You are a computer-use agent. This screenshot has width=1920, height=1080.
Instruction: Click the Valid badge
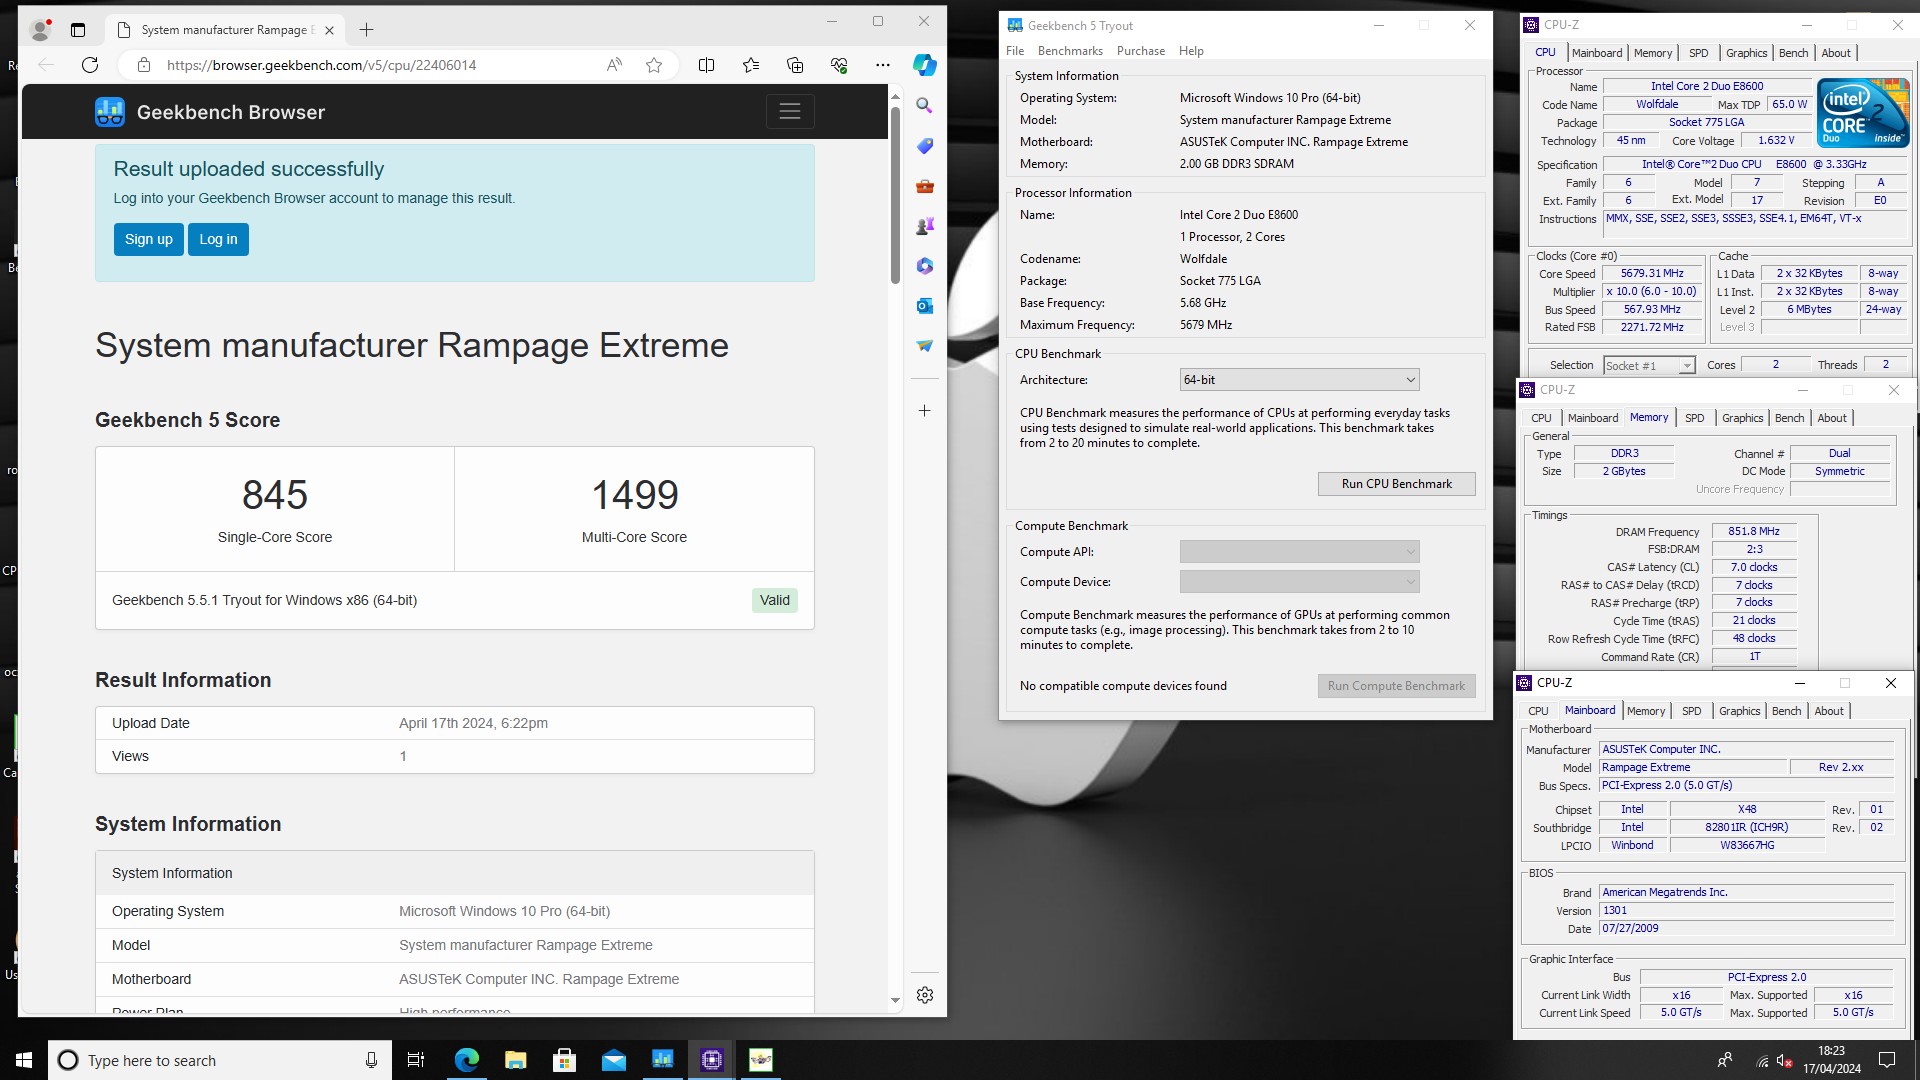(774, 600)
